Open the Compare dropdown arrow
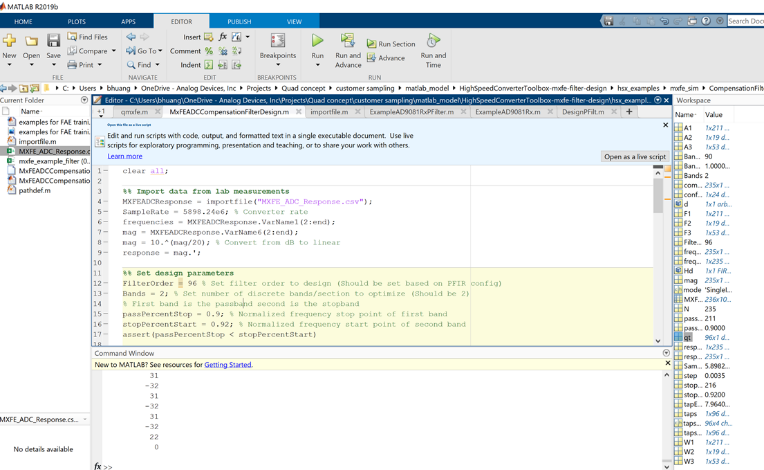The height and width of the screenshot is (470, 764). pyautogui.click(x=114, y=51)
